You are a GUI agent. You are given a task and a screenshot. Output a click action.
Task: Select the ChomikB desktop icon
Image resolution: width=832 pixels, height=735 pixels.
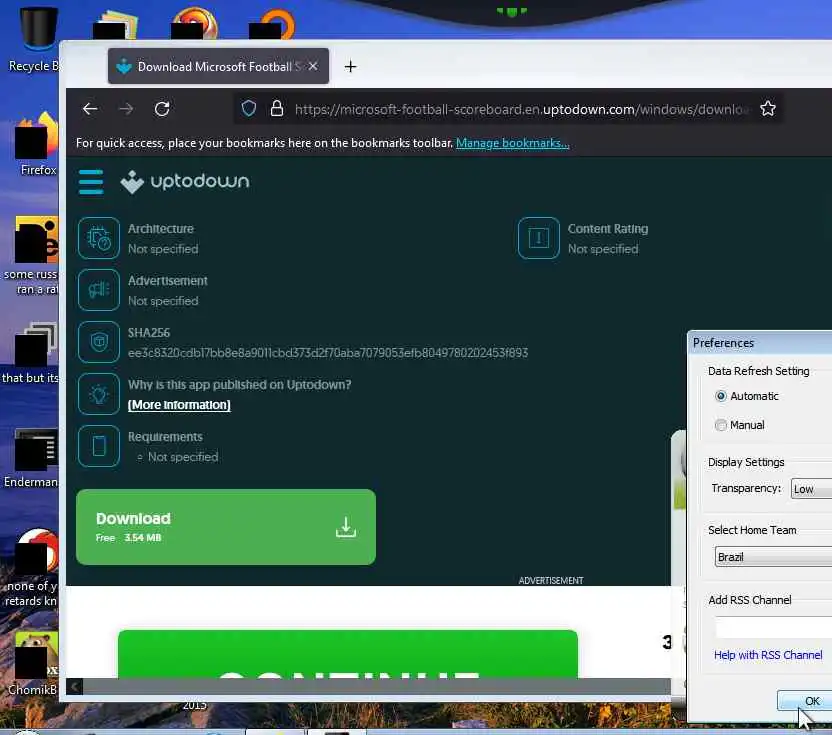[x=33, y=663]
